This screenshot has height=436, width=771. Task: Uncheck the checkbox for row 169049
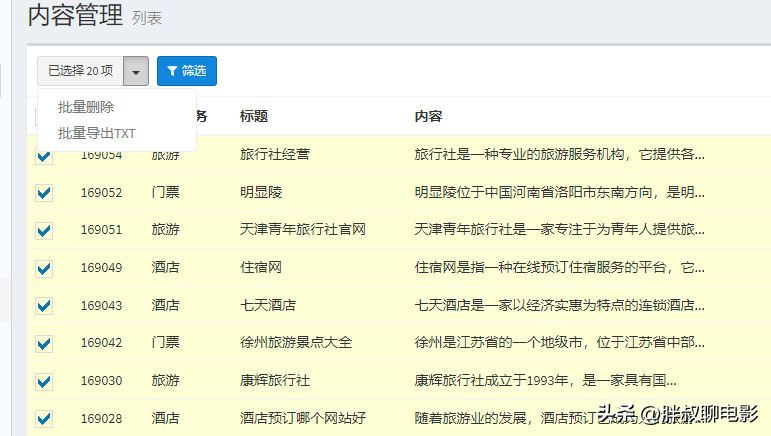point(44,268)
